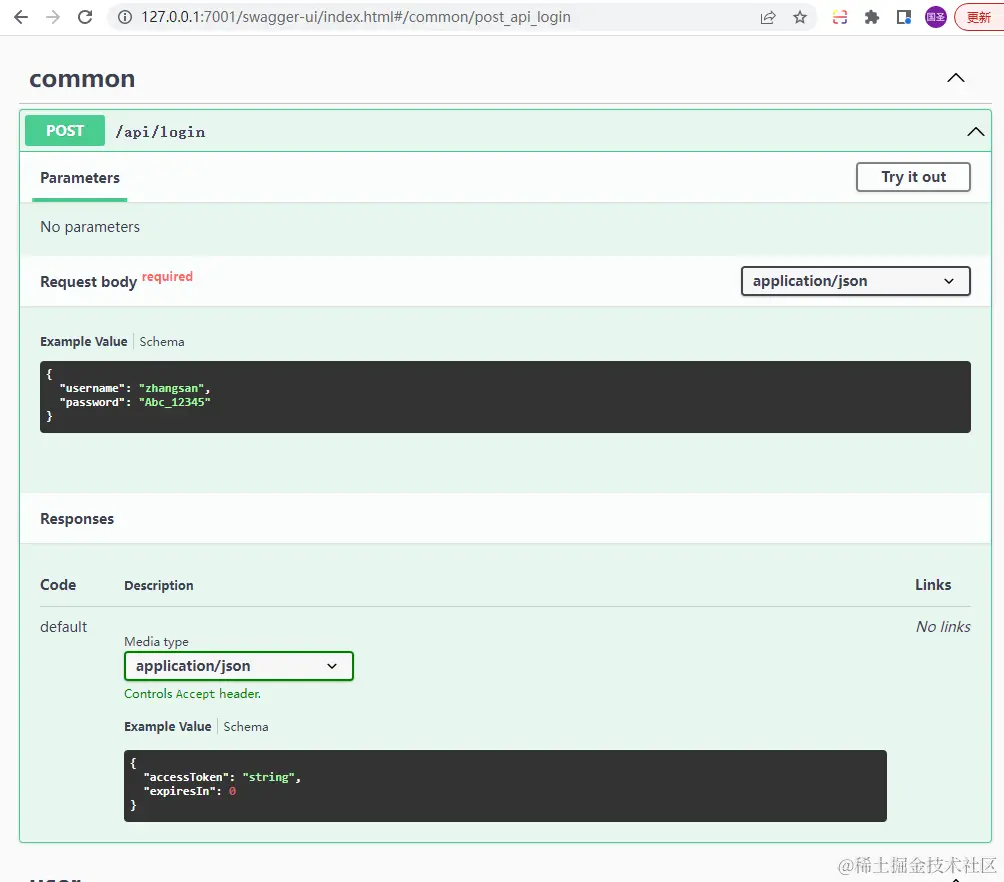Screen dimensions: 1004x882
Task: Select the Parameters tab
Action: [80, 178]
